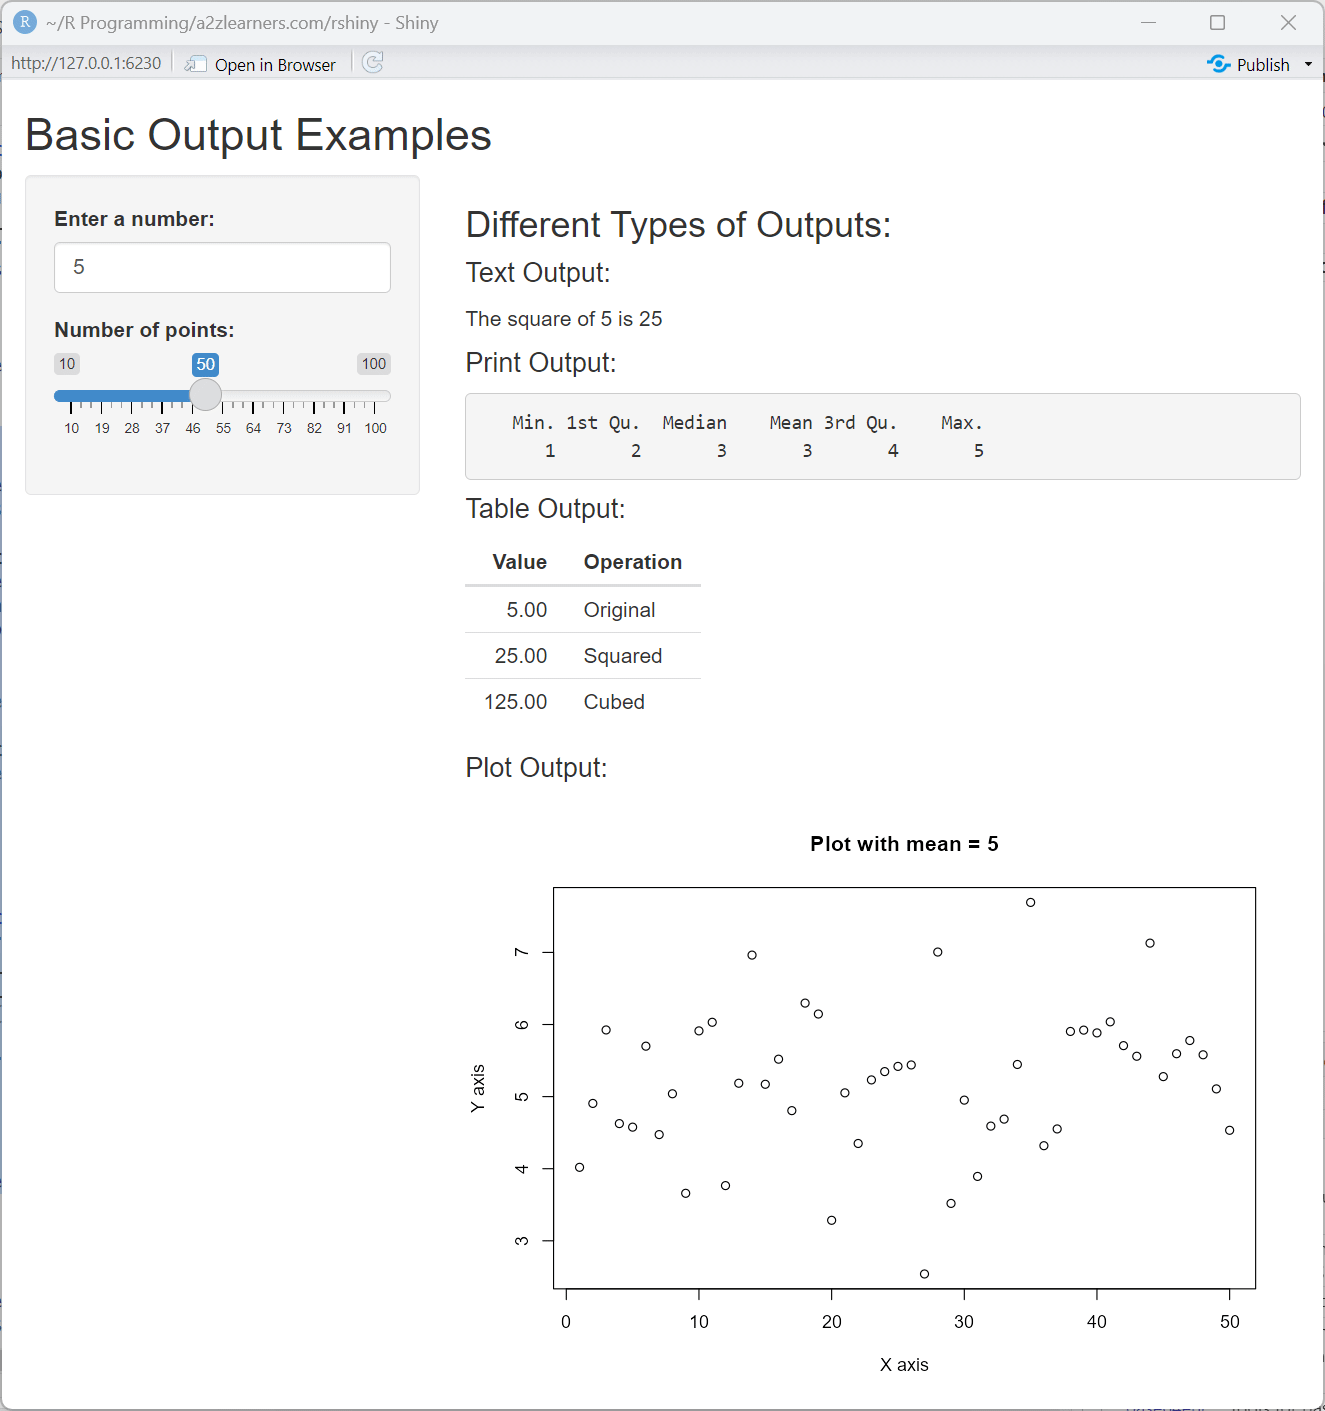Click the Plot with mean = 5 title
The image size is (1325, 1411).
pos(904,843)
